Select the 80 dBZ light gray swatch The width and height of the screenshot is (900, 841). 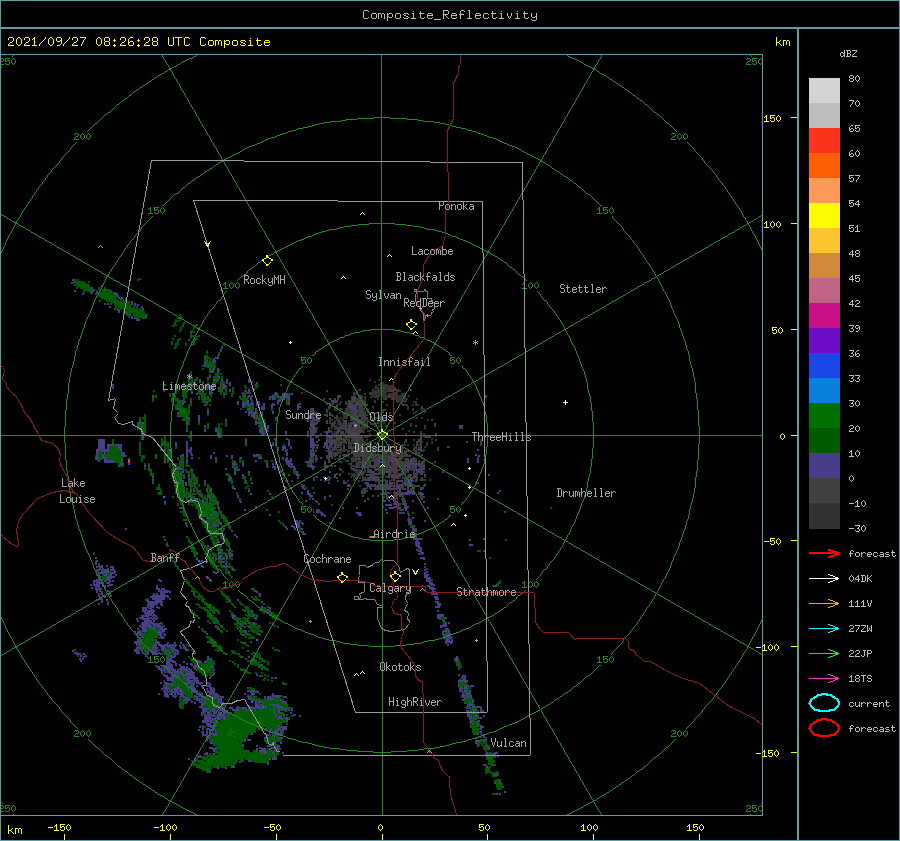point(824,90)
